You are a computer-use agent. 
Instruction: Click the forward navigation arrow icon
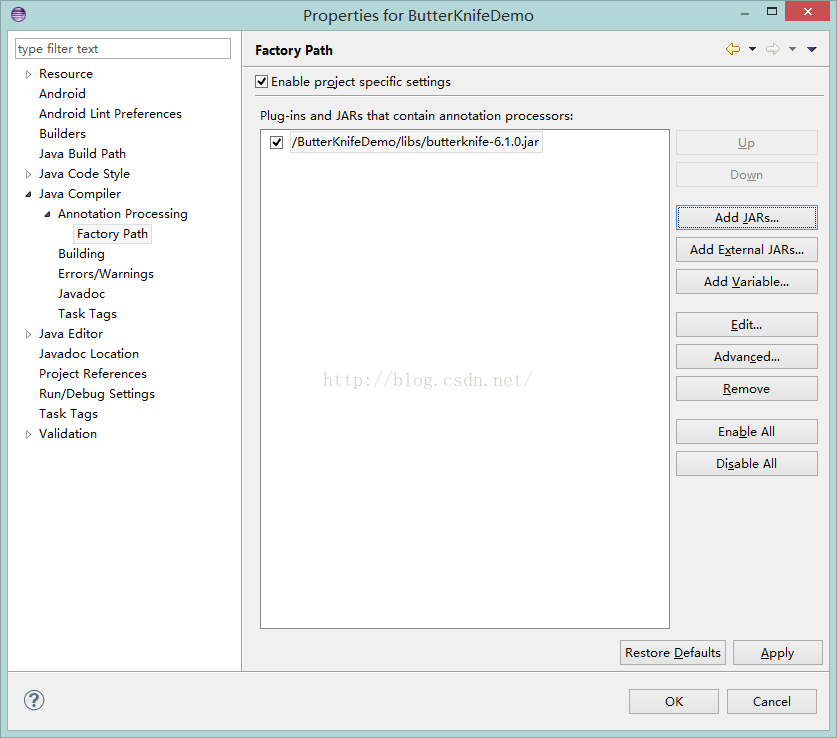tap(772, 49)
